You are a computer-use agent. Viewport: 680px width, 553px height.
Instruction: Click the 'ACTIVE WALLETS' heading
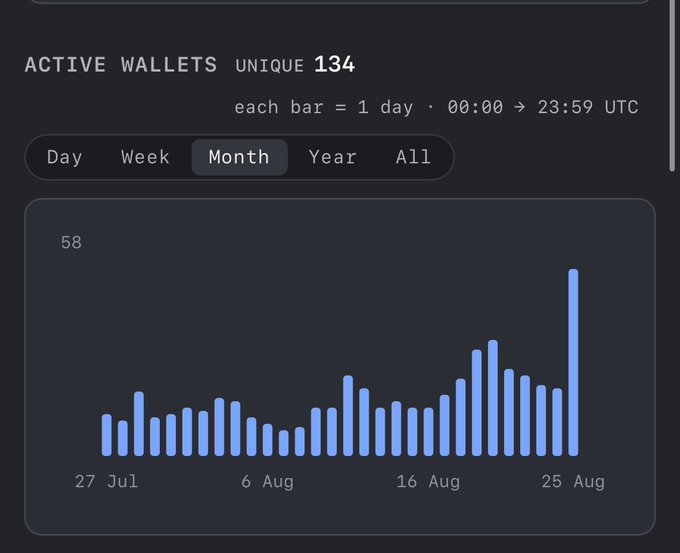pos(121,65)
